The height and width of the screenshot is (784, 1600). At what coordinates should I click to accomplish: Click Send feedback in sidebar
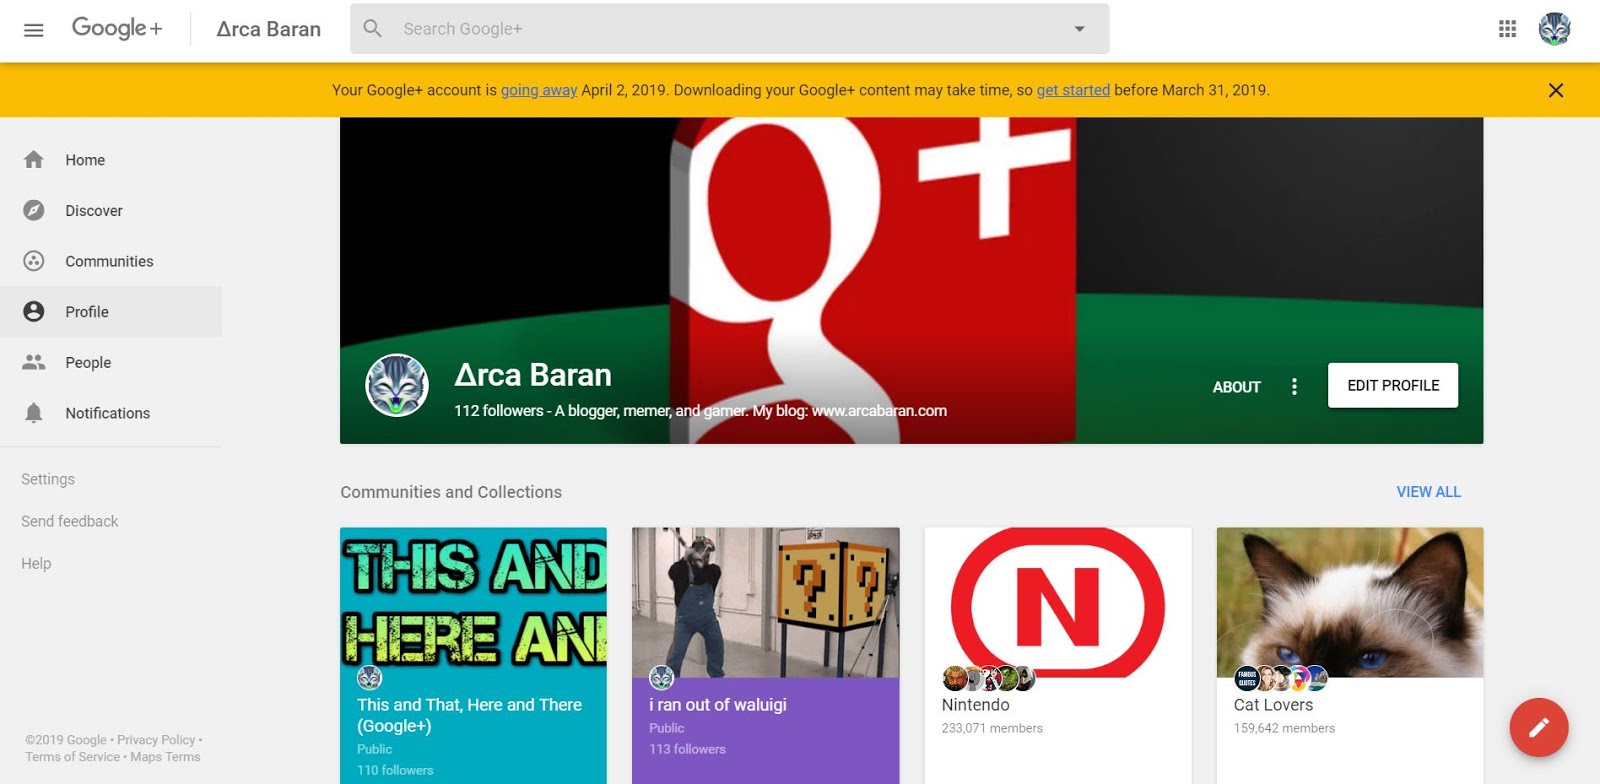pos(70,521)
